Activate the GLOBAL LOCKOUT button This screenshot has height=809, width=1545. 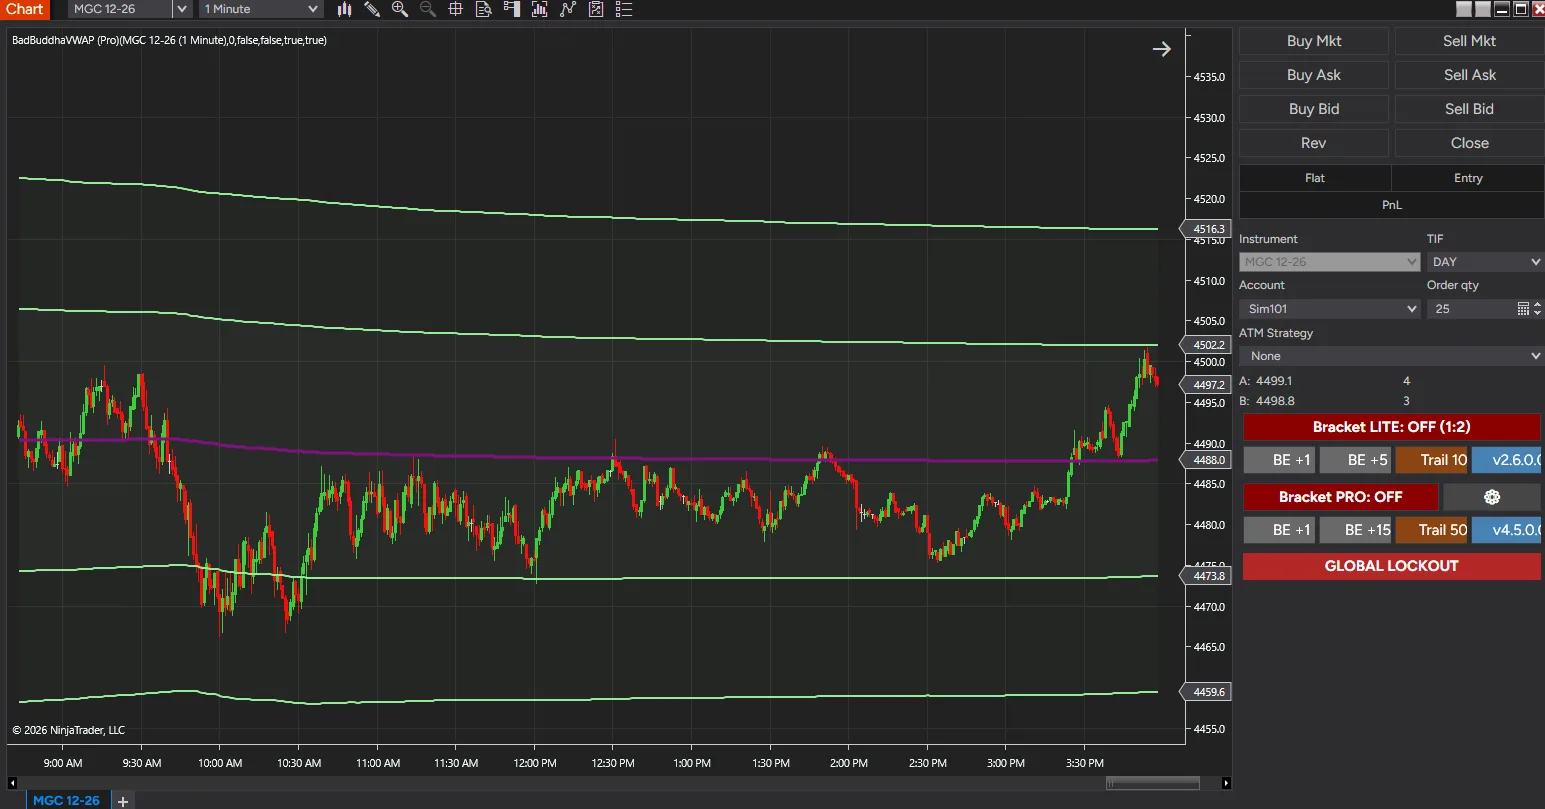click(x=1391, y=566)
